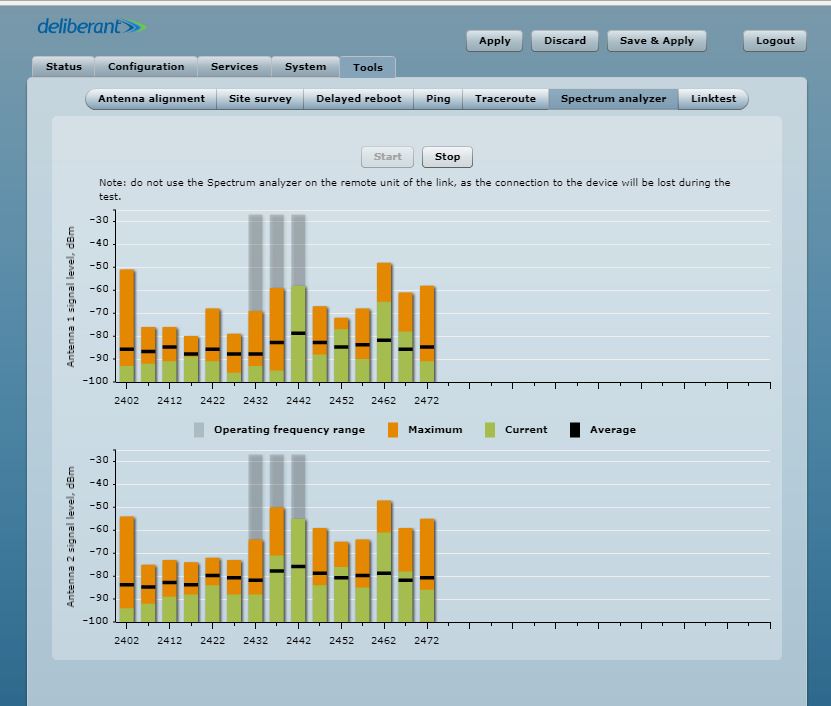The height and width of the screenshot is (706, 831).
Task: Click the Antenna 2 bar at 2462 MHz
Action: point(384,561)
